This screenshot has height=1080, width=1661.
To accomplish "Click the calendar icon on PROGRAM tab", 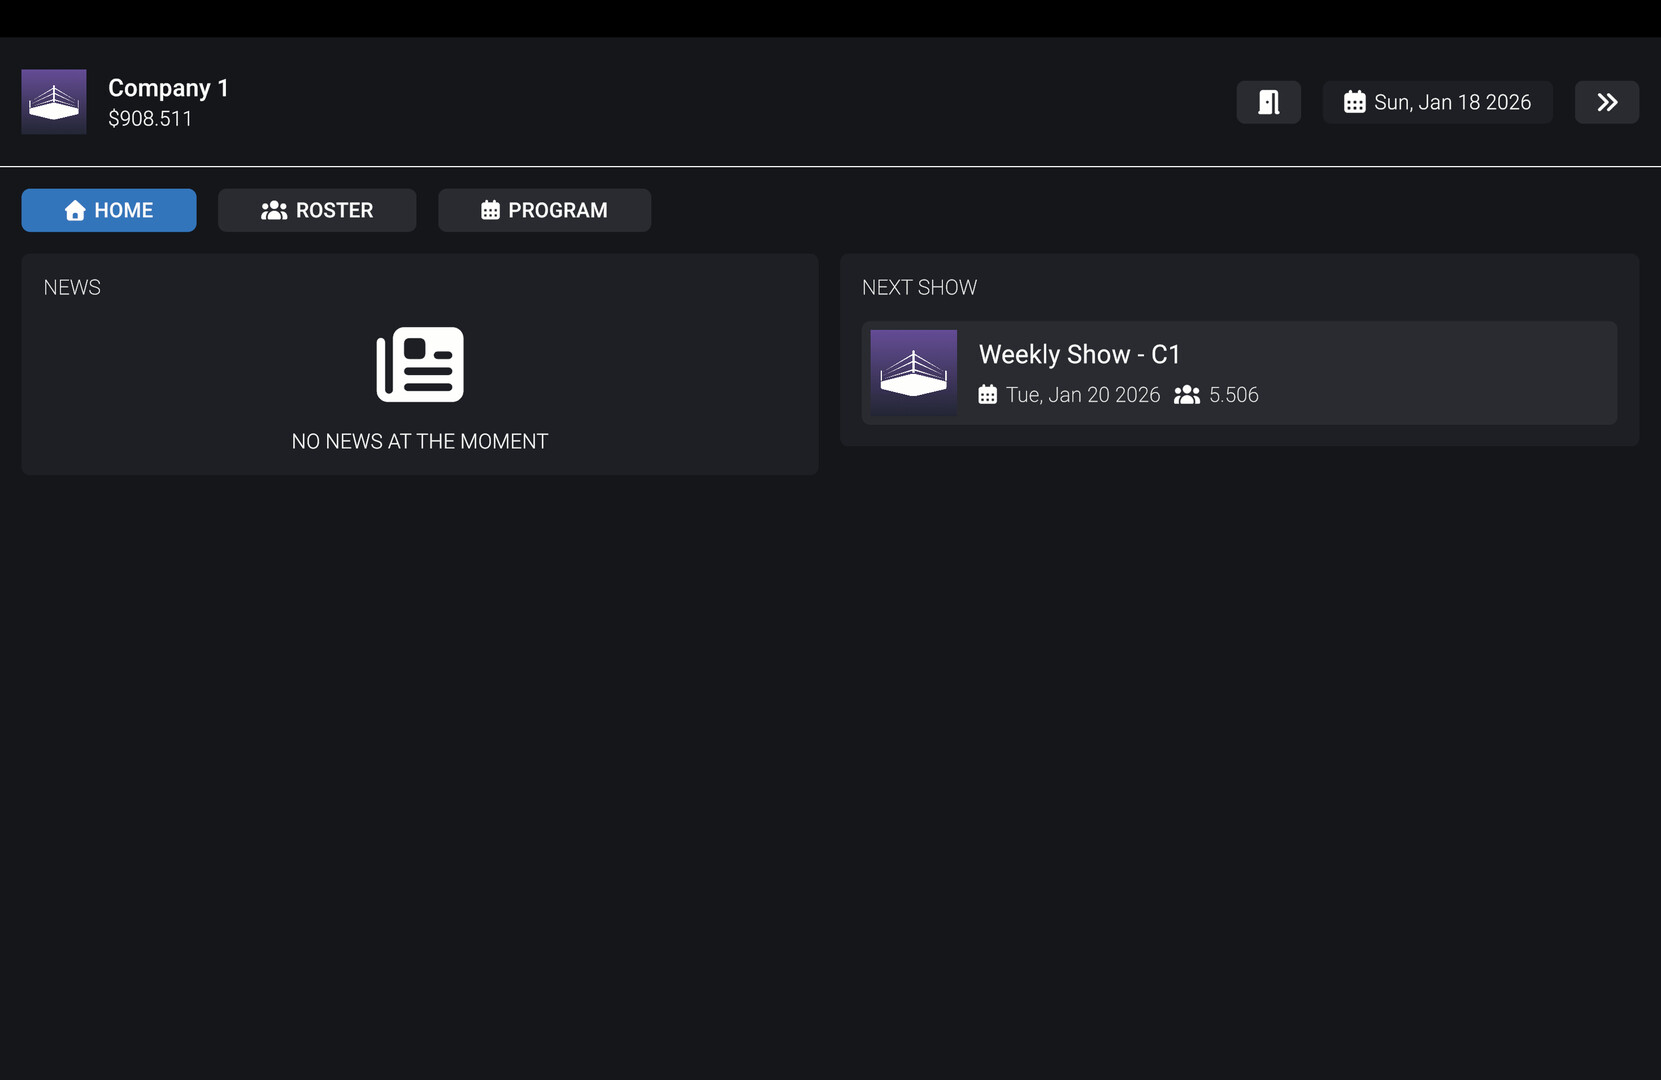I will point(490,210).
